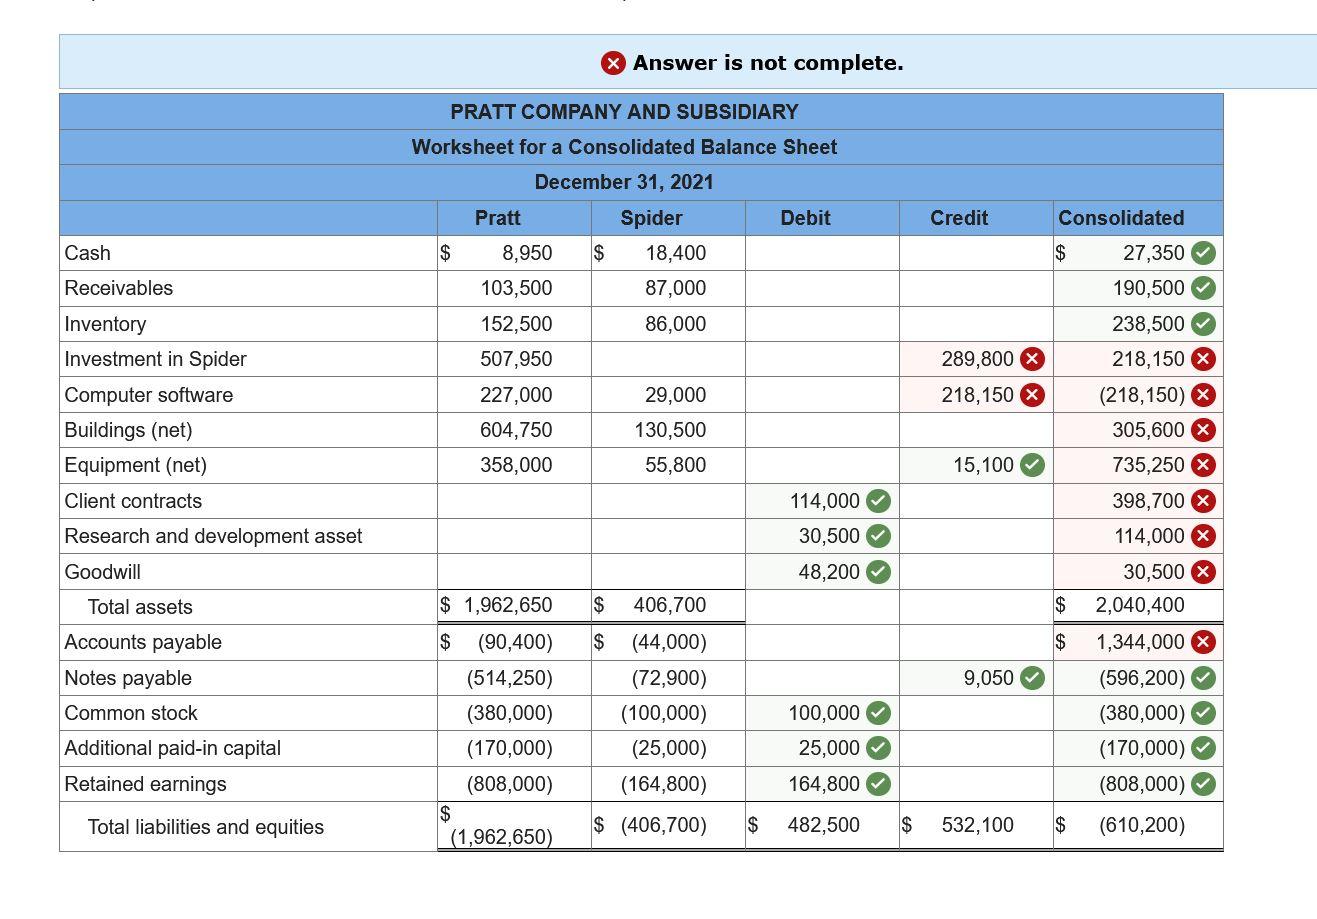The image size is (1317, 919).
Task: Click the 'Cash' row label
Action: pos(88,253)
